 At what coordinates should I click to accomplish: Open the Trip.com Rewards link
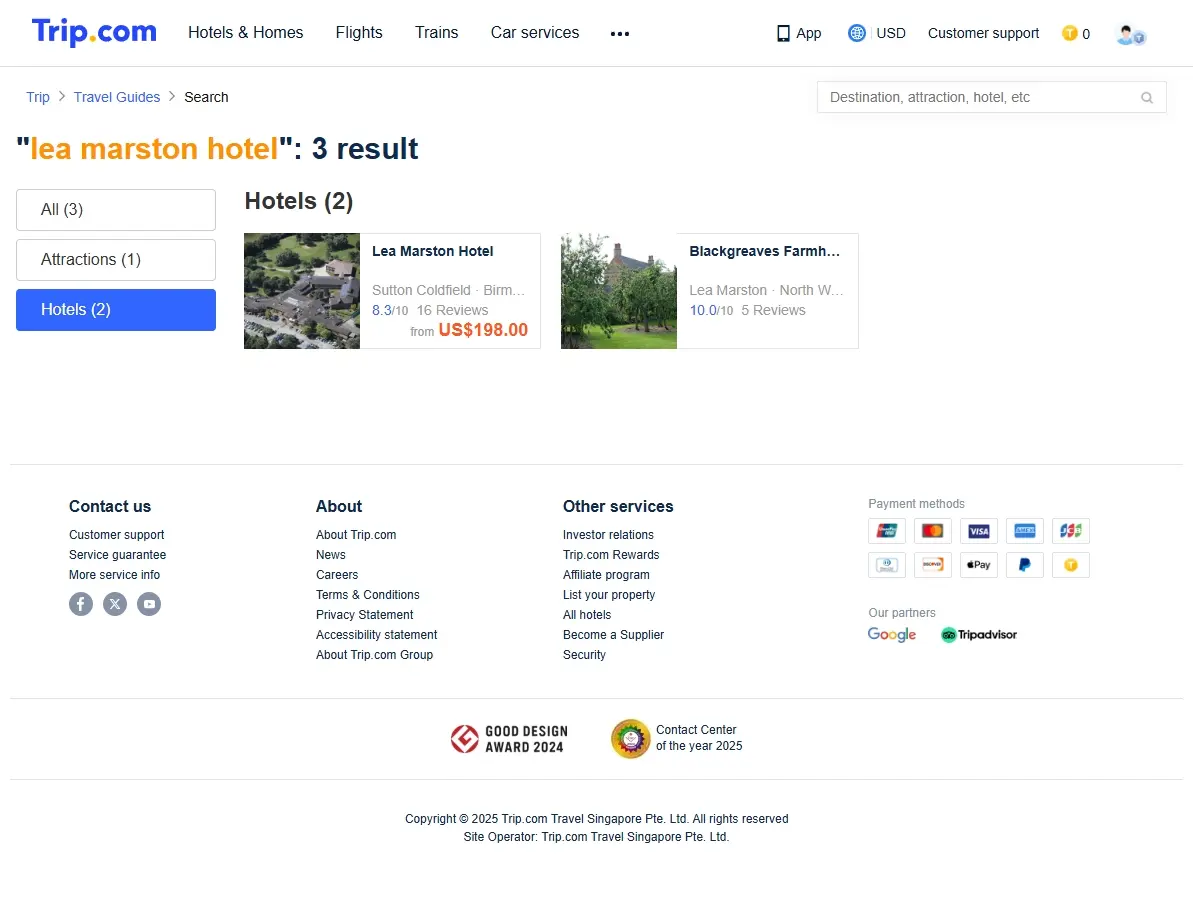pos(611,554)
